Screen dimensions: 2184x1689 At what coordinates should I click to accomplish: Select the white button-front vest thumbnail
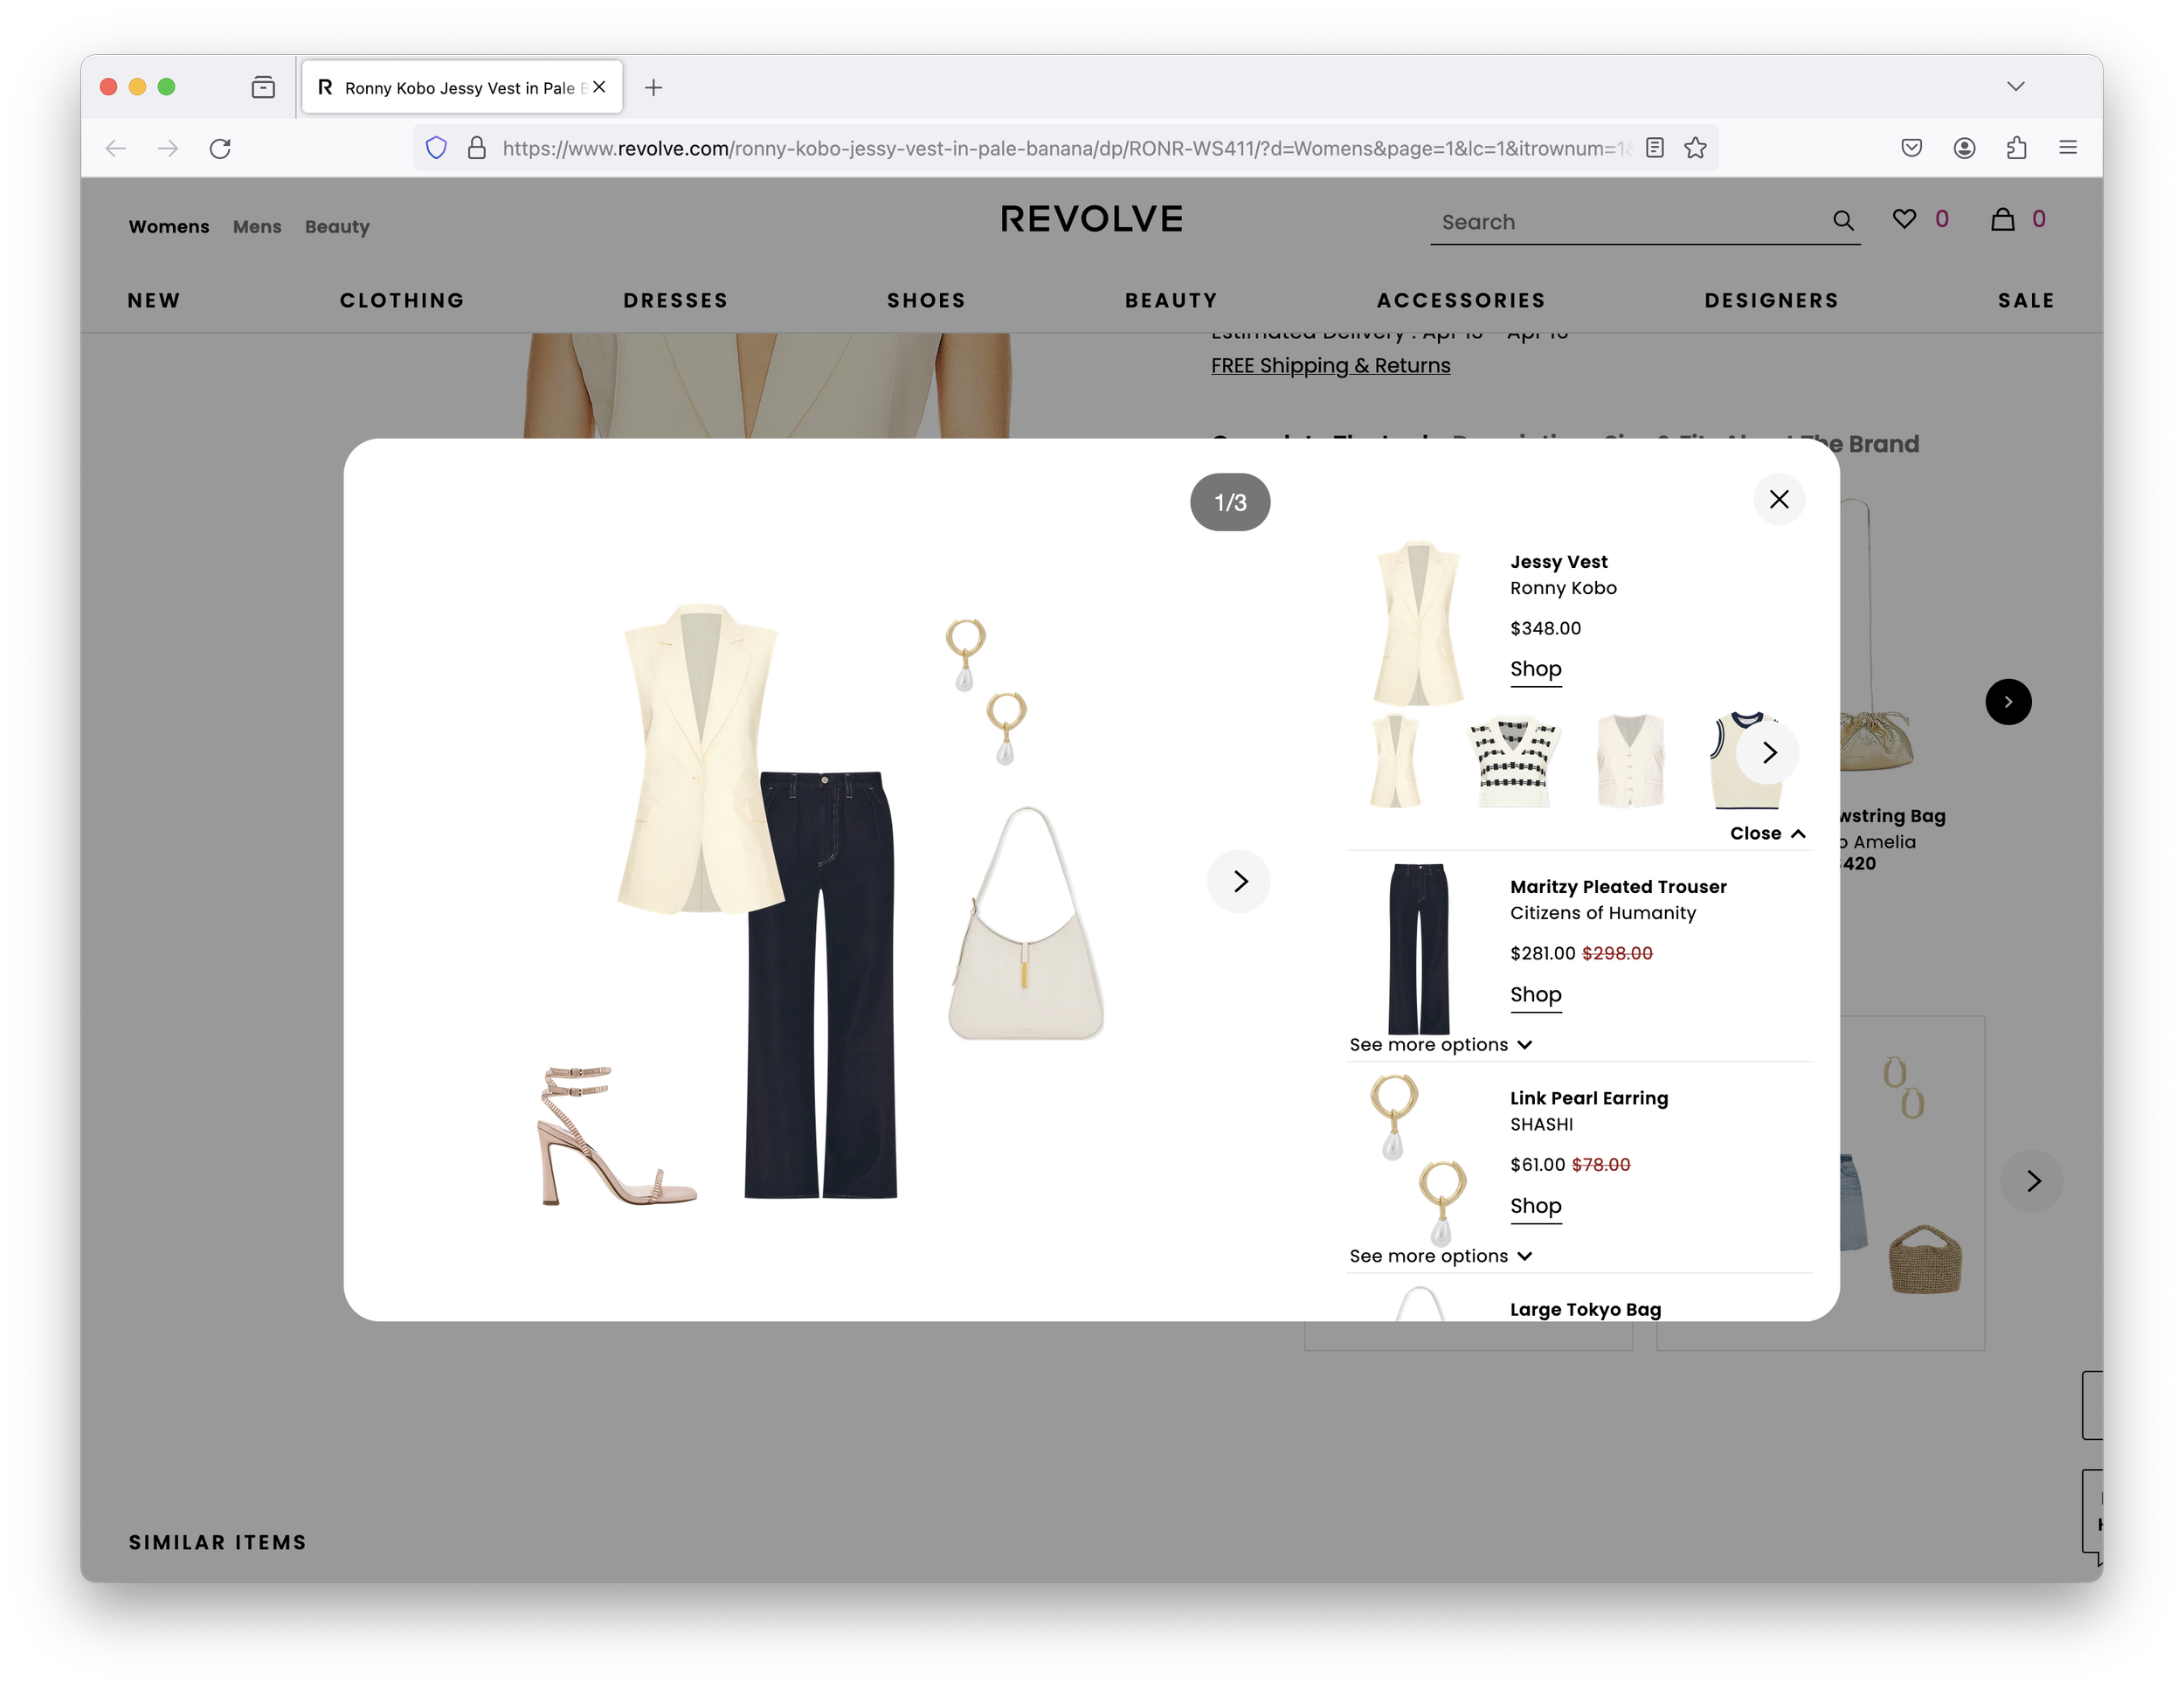(1630, 760)
